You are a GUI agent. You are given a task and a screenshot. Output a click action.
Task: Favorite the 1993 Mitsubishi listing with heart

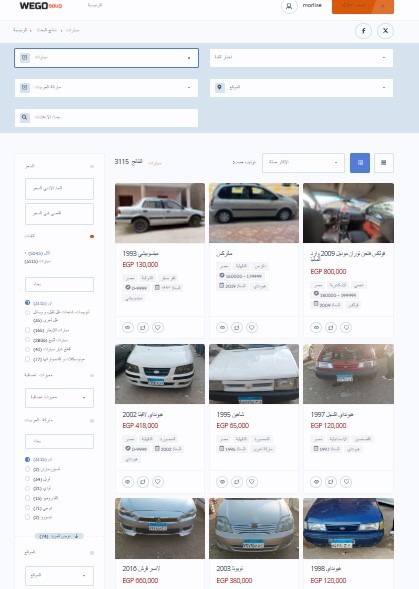click(158, 328)
